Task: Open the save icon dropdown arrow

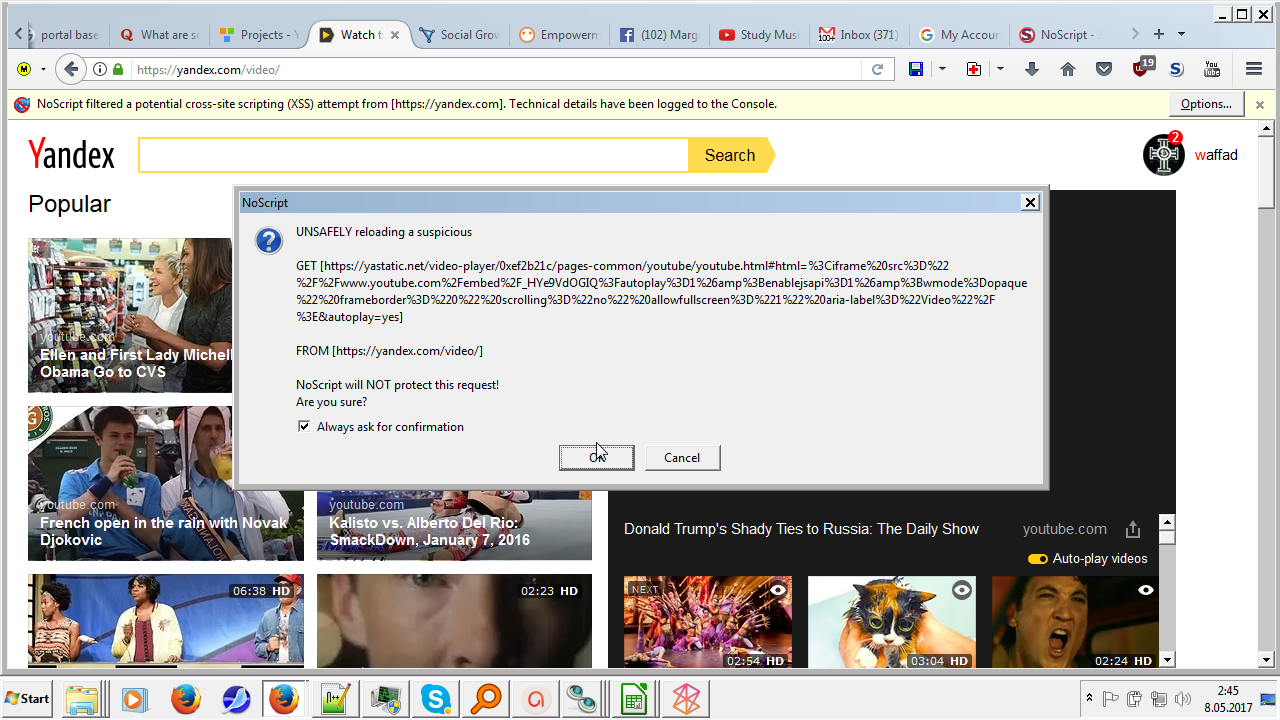Action: pyautogui.click(x=942, y=69)
